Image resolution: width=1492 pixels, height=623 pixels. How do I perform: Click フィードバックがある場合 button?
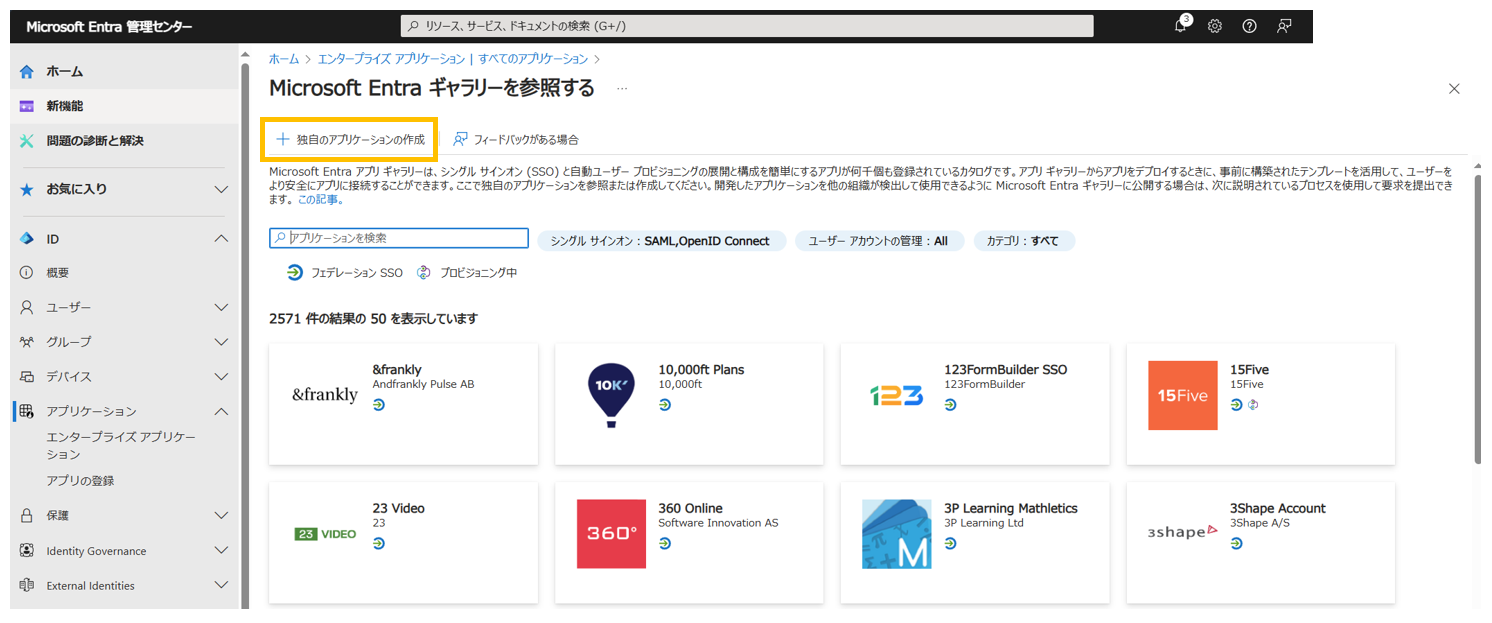pos(516,140)
